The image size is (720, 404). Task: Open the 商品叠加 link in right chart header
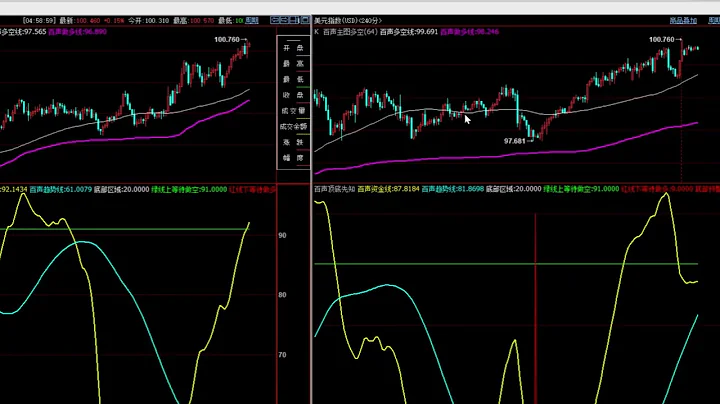pyautogui.click(x=683, y=21)
